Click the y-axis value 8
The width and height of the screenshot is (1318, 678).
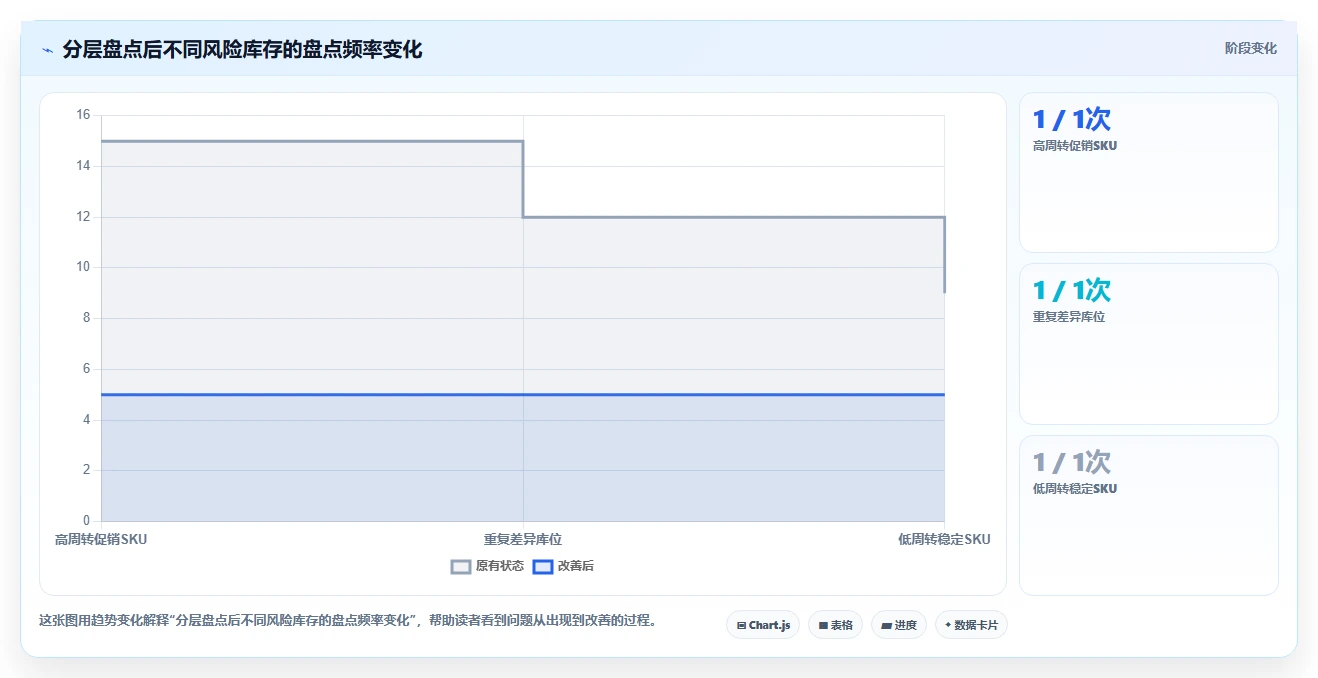coord(86,318)
